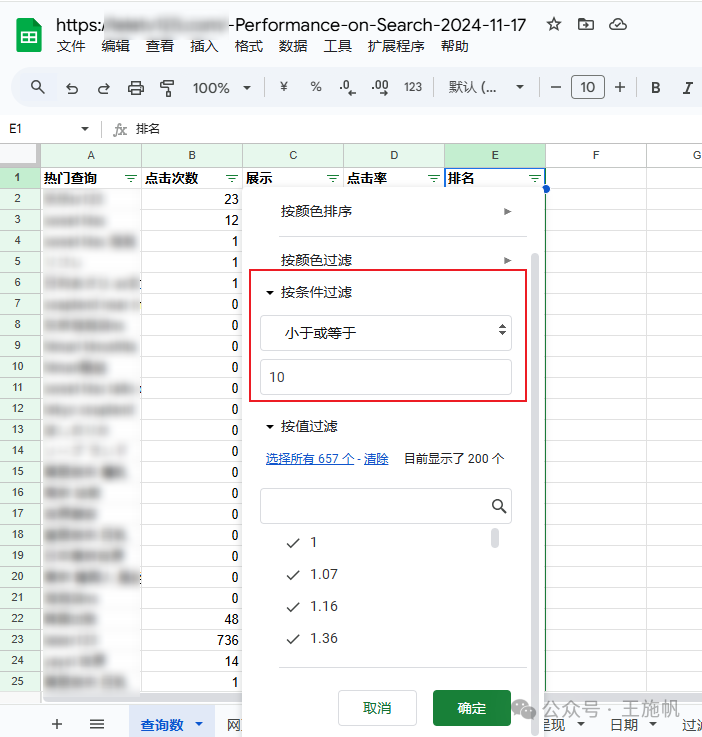Open the 编辑 menu
The width and height of the screenshot is (702, 737).
tap(116, 46)
